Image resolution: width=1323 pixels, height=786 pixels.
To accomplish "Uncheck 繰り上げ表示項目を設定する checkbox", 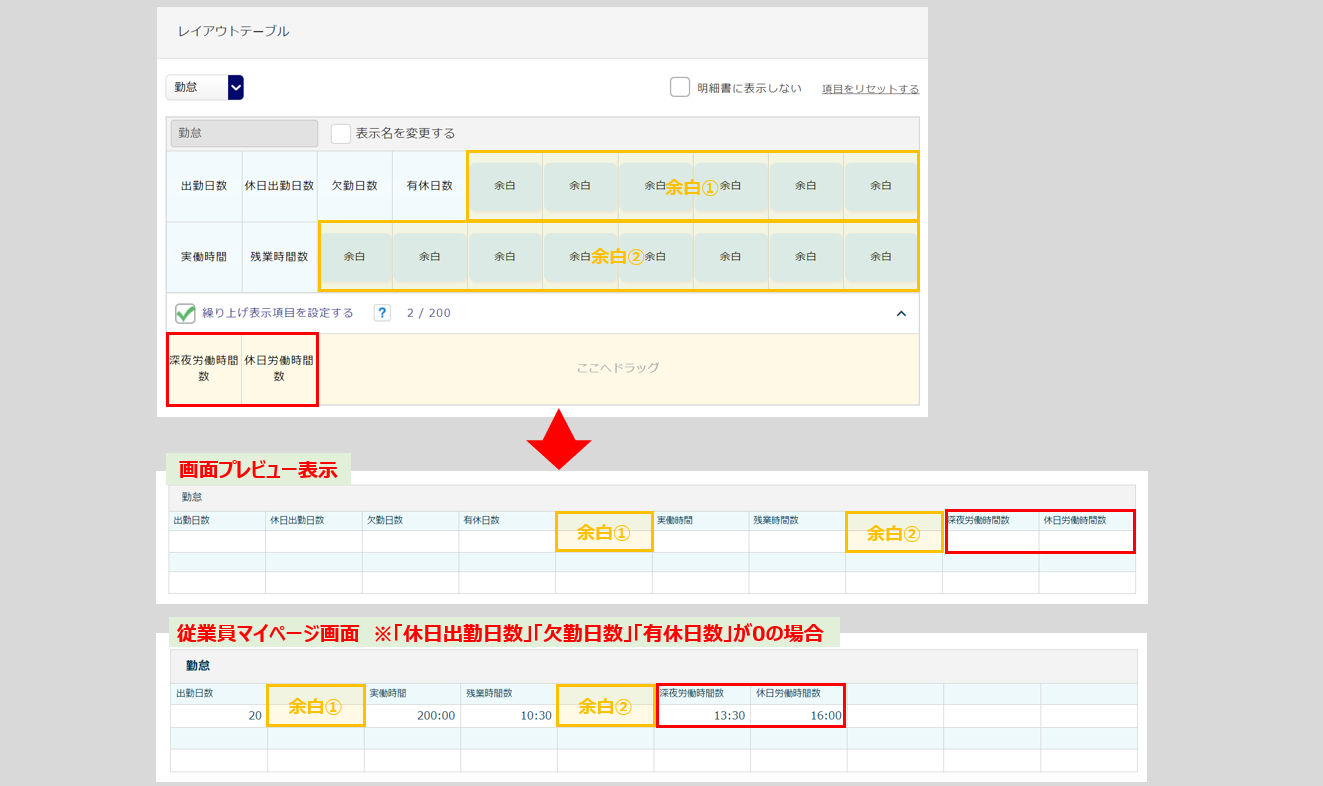I will point(185,313).
